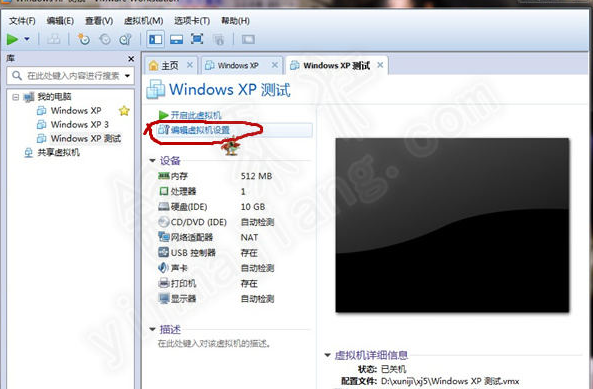The width and height of the screenshot is (593, 389).
Task: Collapse the 描述 section
Action: tap(152, 329)
